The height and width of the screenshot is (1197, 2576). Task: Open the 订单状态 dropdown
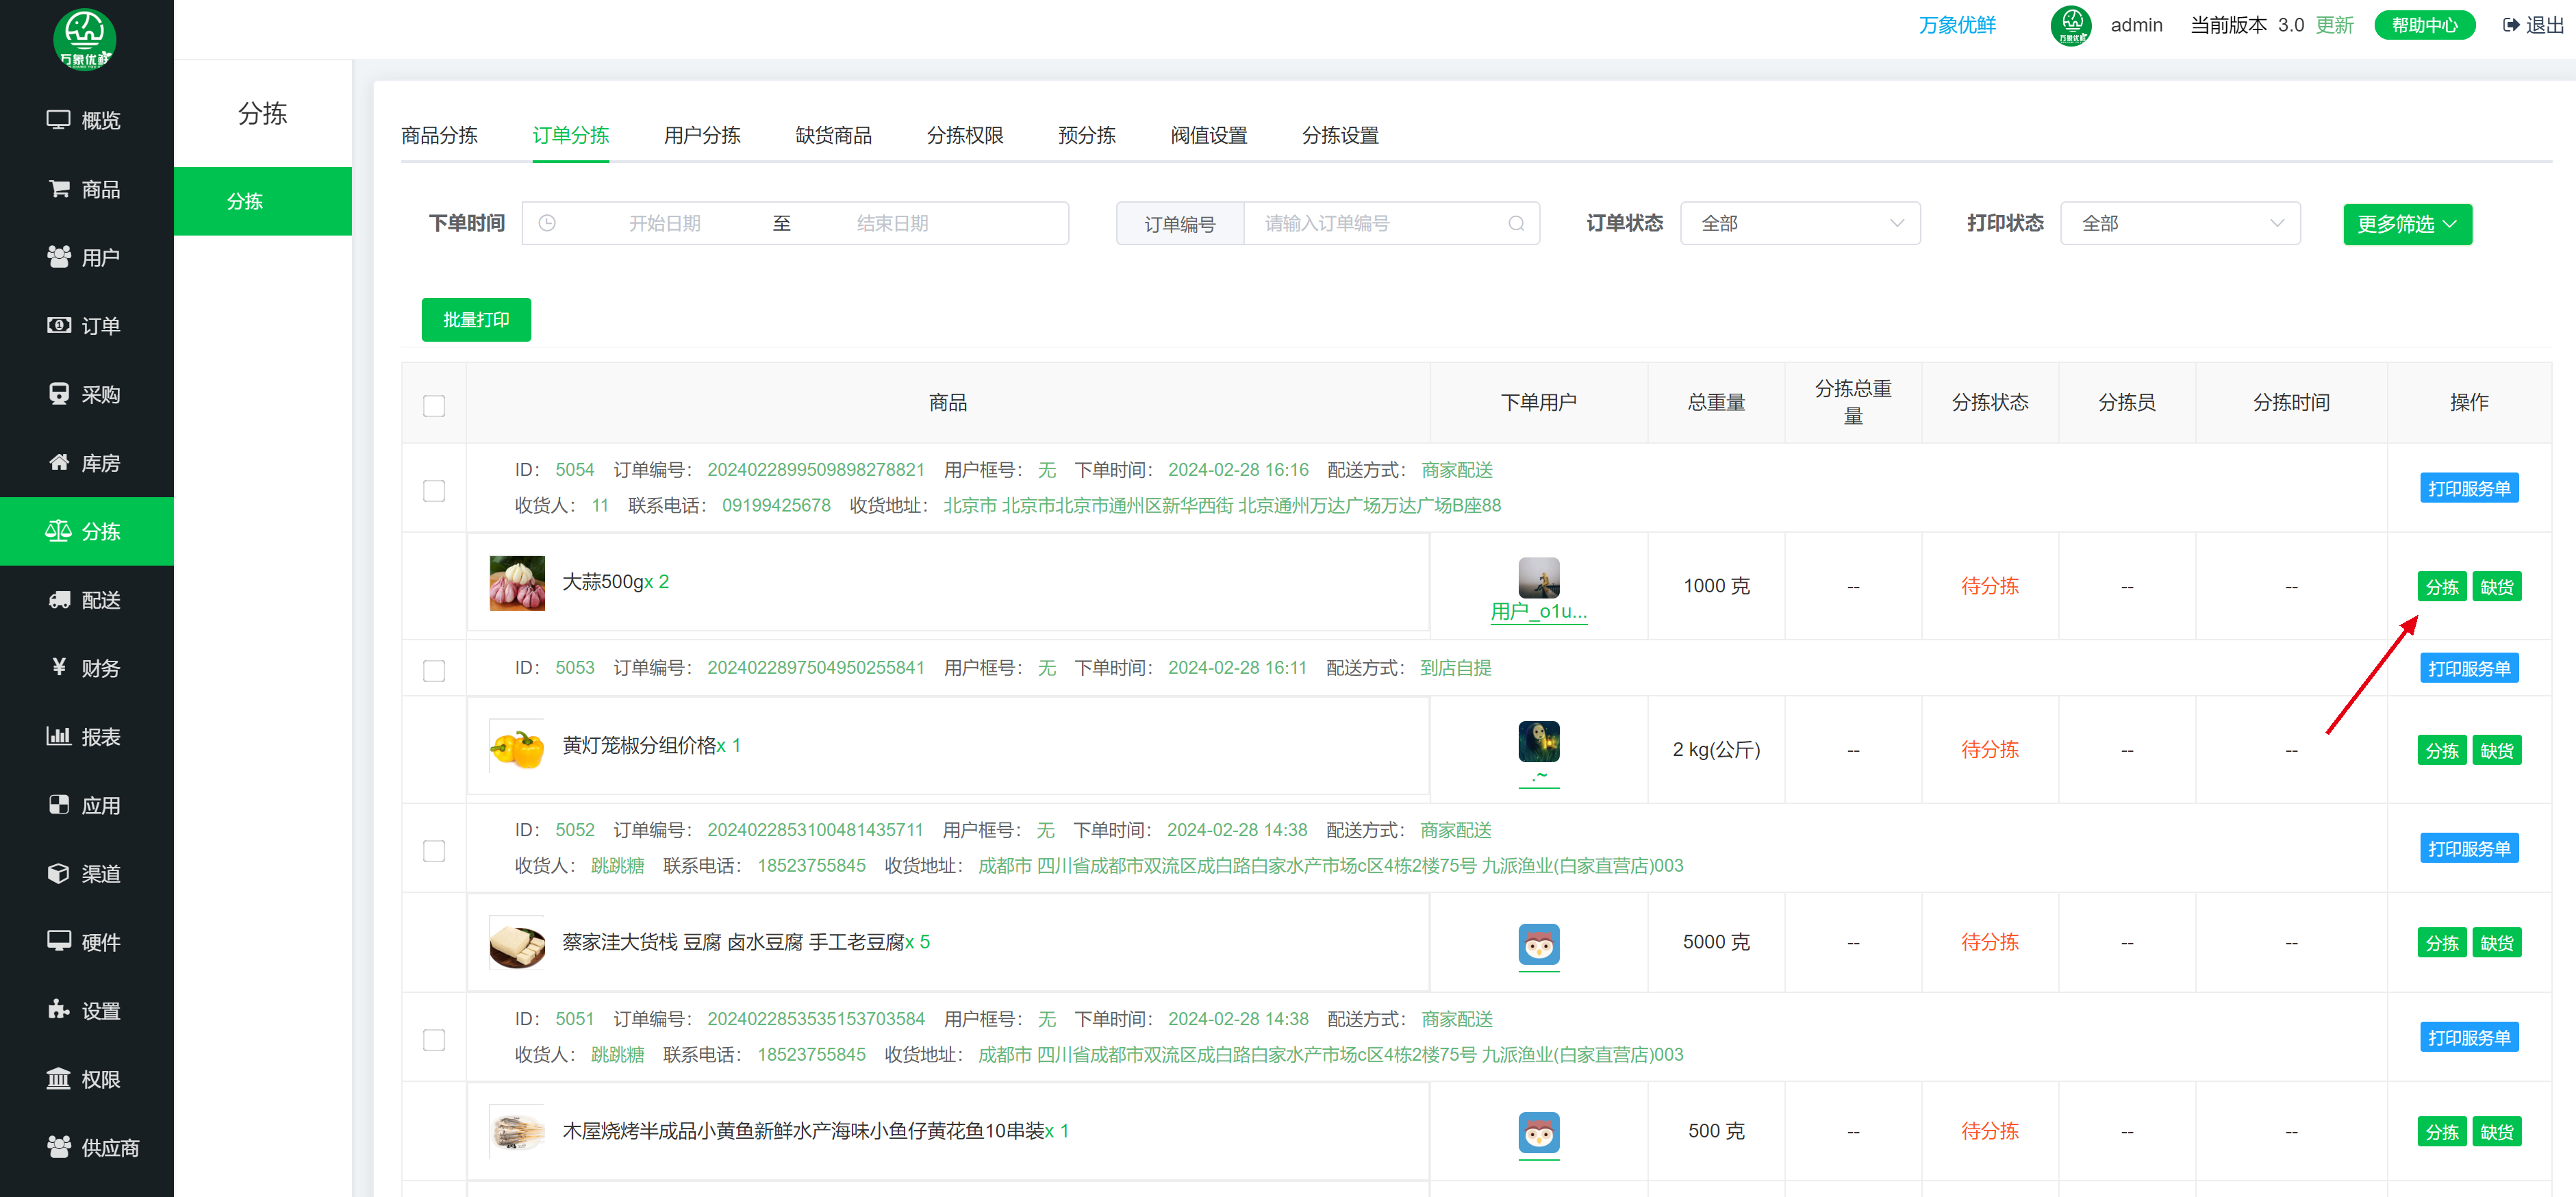(x=1799, y=224)
